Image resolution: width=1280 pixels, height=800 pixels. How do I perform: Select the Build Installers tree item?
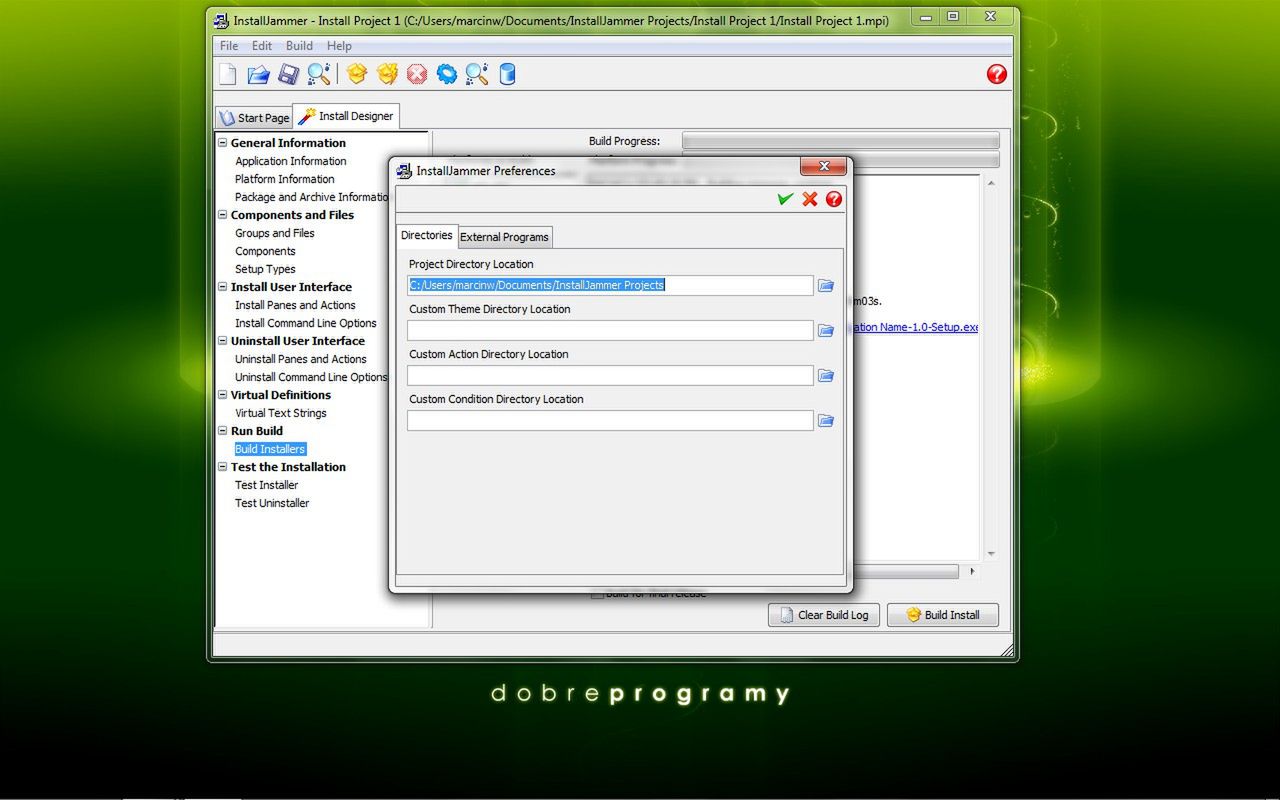click(x=270, y=449)
